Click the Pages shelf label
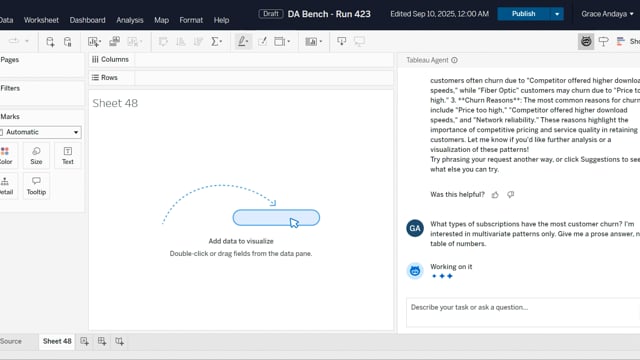 [x=9, y=60]
